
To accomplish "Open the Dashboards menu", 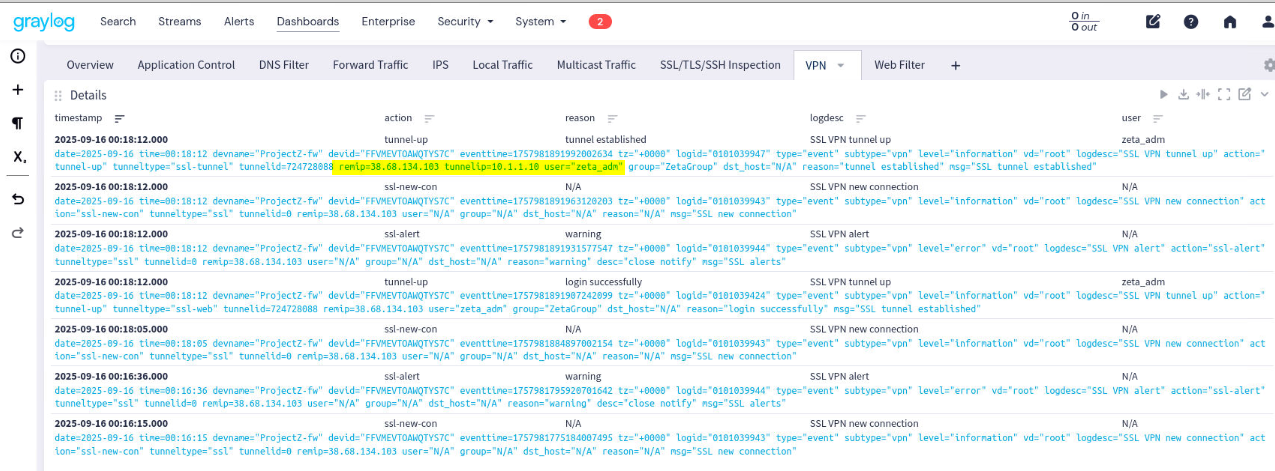I will coord(307,21).
